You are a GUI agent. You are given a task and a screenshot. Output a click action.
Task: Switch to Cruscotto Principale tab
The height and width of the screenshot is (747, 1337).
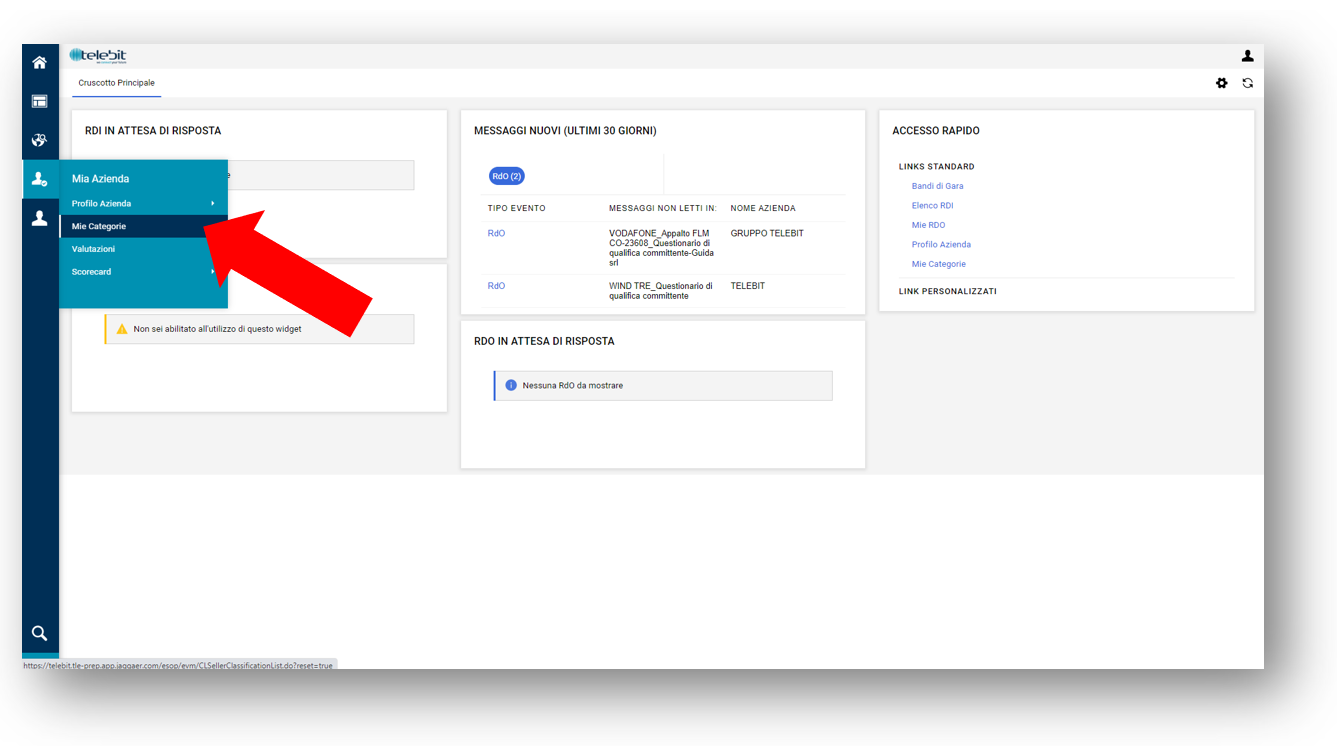point(116,83)
